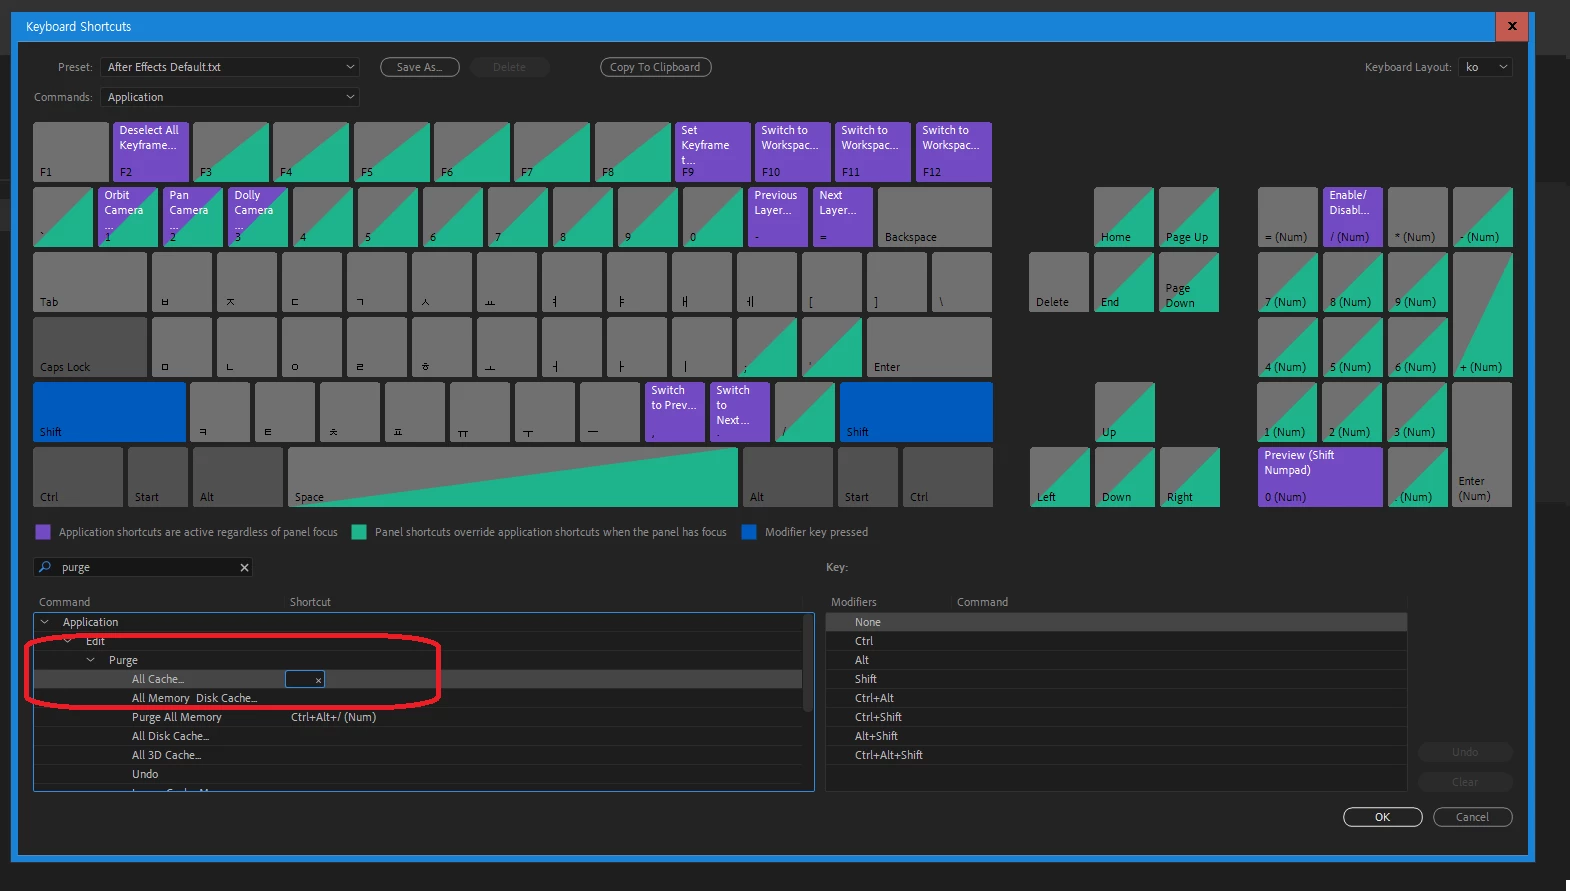1570x891 pixels.
Task: Click the Enter key on main keyboard
Action: tap(929, 347)
